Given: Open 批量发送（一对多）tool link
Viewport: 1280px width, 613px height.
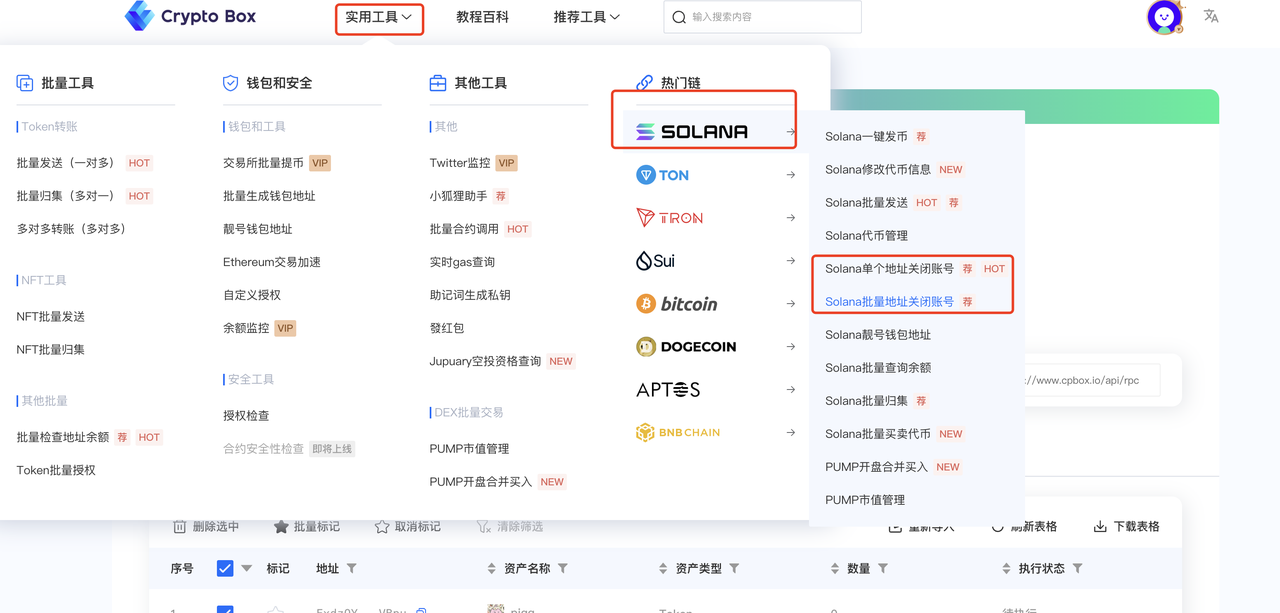Looking at the screenshot, I should tap(66, 163).
